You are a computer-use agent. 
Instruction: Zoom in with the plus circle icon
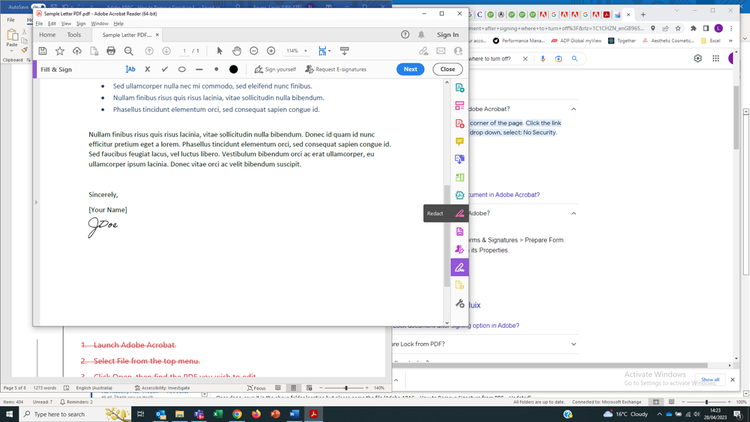click(x=271, y=51)
